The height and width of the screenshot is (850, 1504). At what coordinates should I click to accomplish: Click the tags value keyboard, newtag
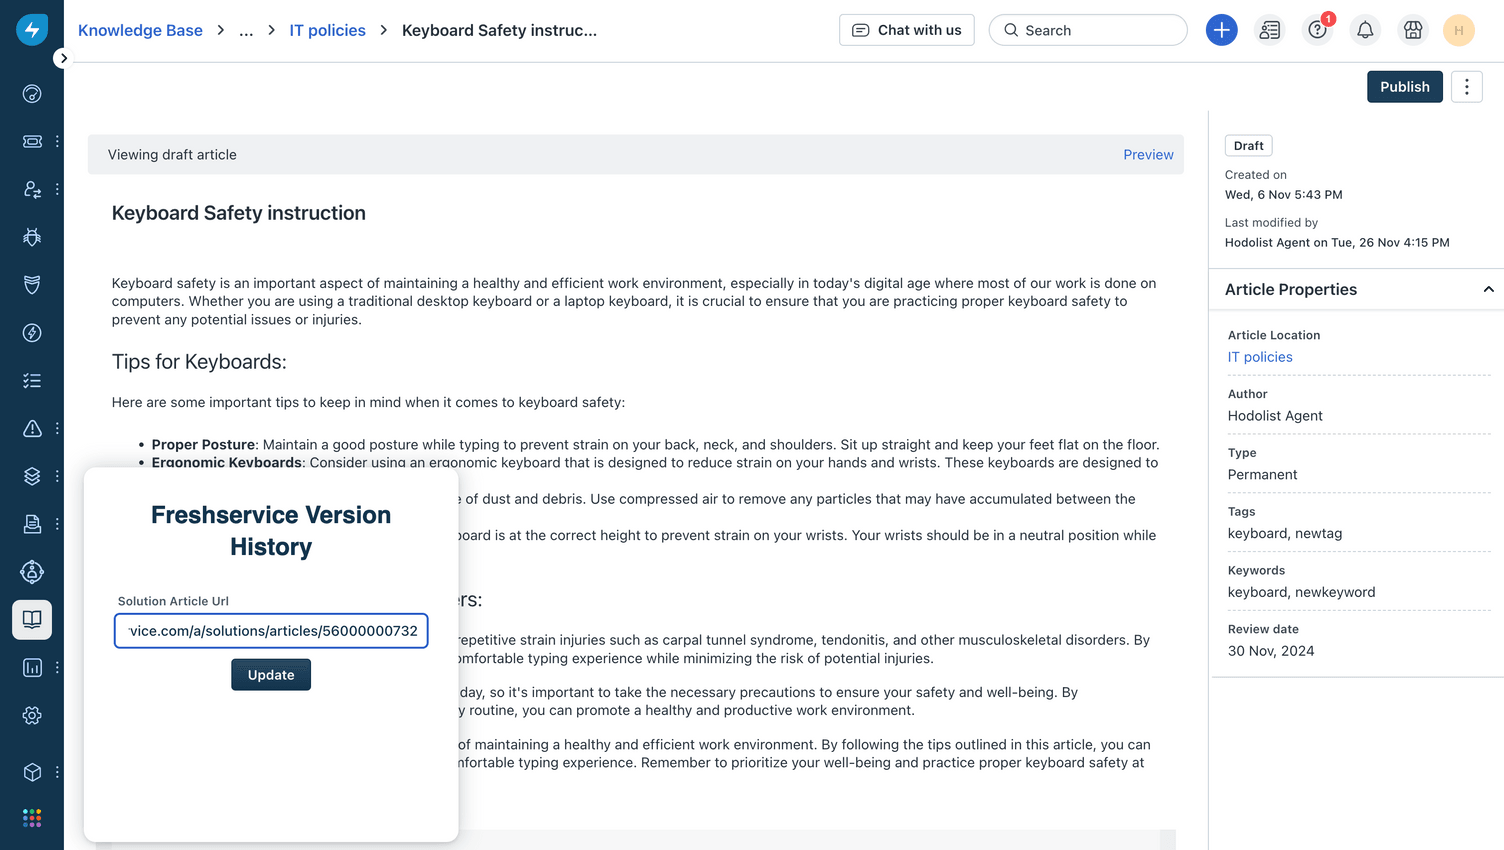(x=1285, y=534)
